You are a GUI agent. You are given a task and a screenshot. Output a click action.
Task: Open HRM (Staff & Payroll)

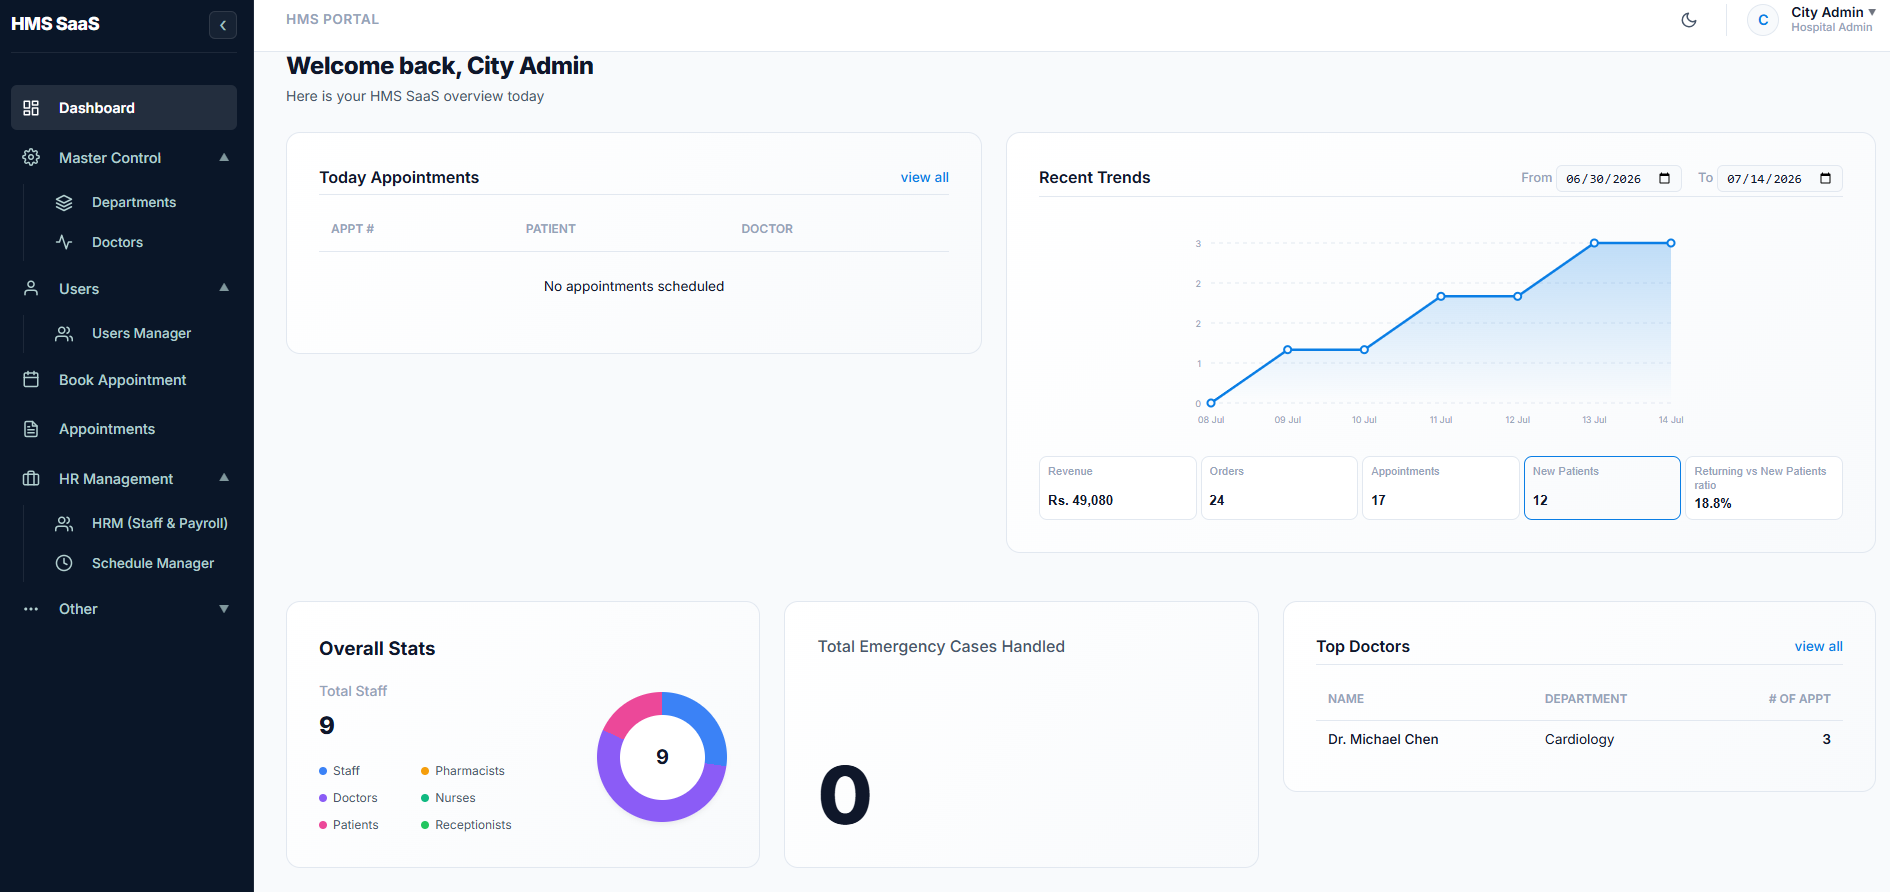(160, 523)
